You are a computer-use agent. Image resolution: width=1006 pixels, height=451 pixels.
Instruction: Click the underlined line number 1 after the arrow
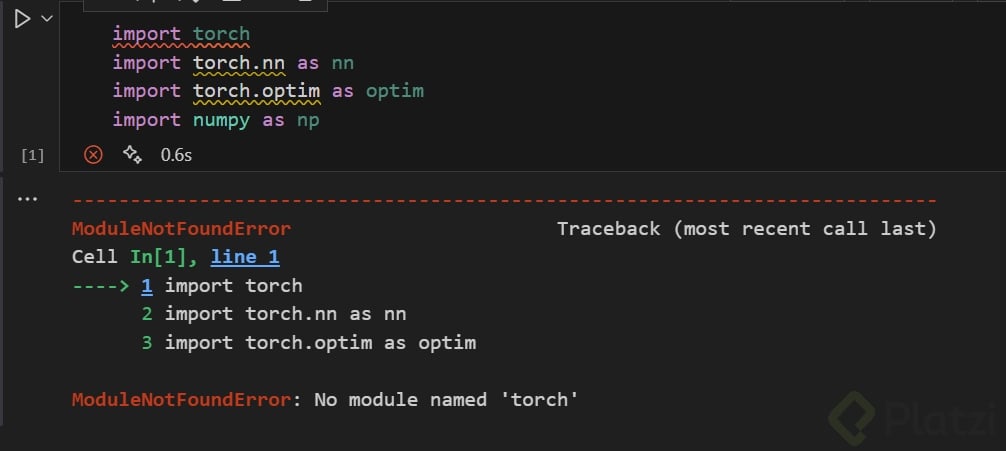[147, 286]
